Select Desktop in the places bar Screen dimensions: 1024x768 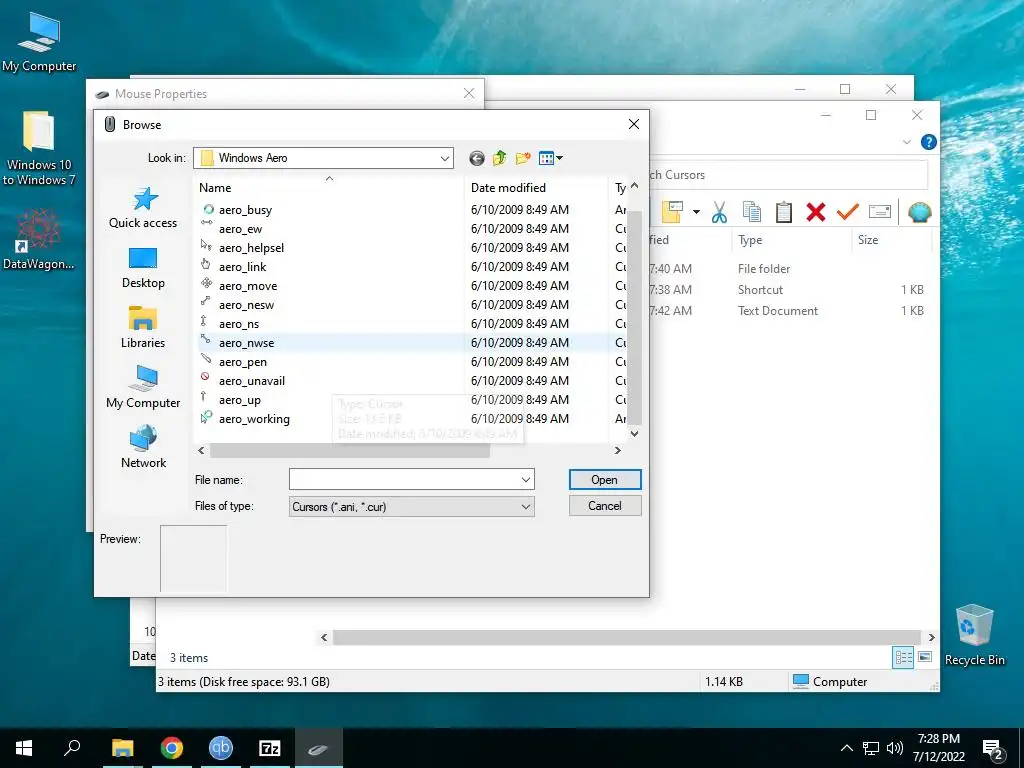[143, 268]
